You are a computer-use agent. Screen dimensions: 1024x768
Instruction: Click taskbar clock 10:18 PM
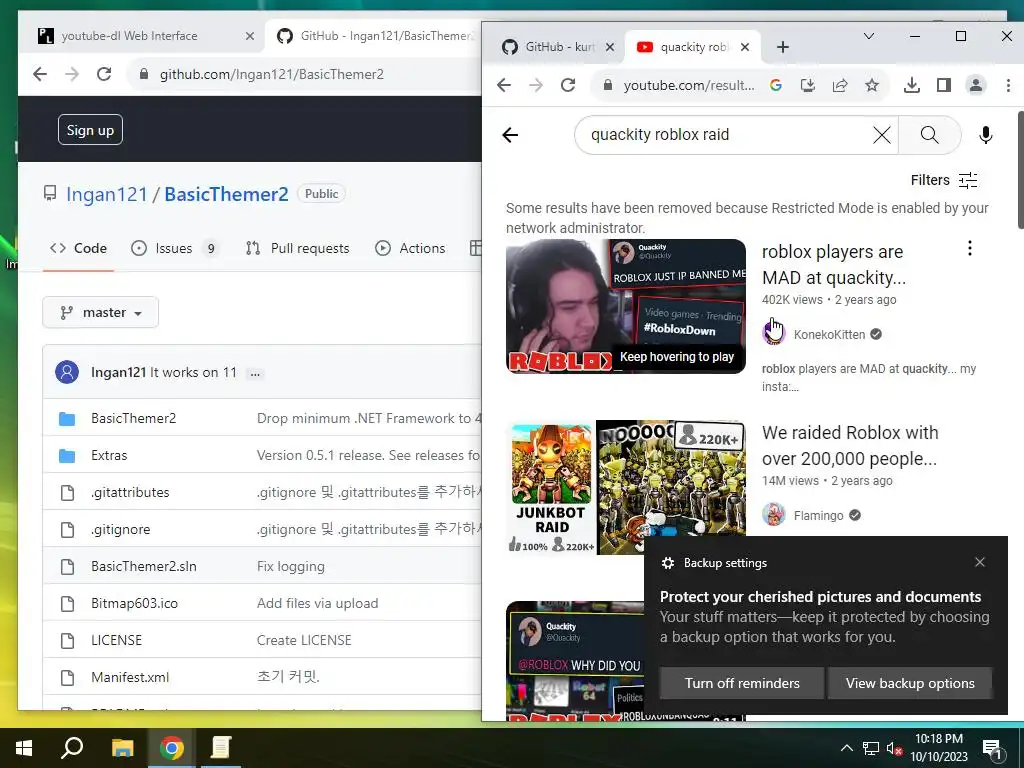tap(939, 748)
